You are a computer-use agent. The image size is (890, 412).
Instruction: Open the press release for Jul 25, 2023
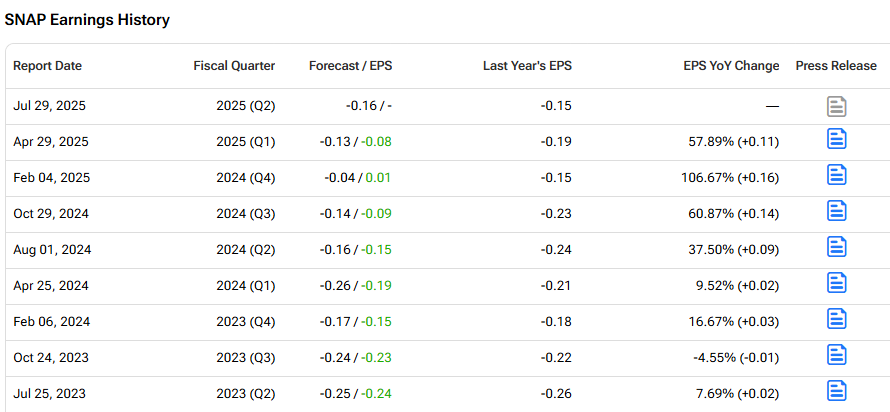click(x=837, y=391)
